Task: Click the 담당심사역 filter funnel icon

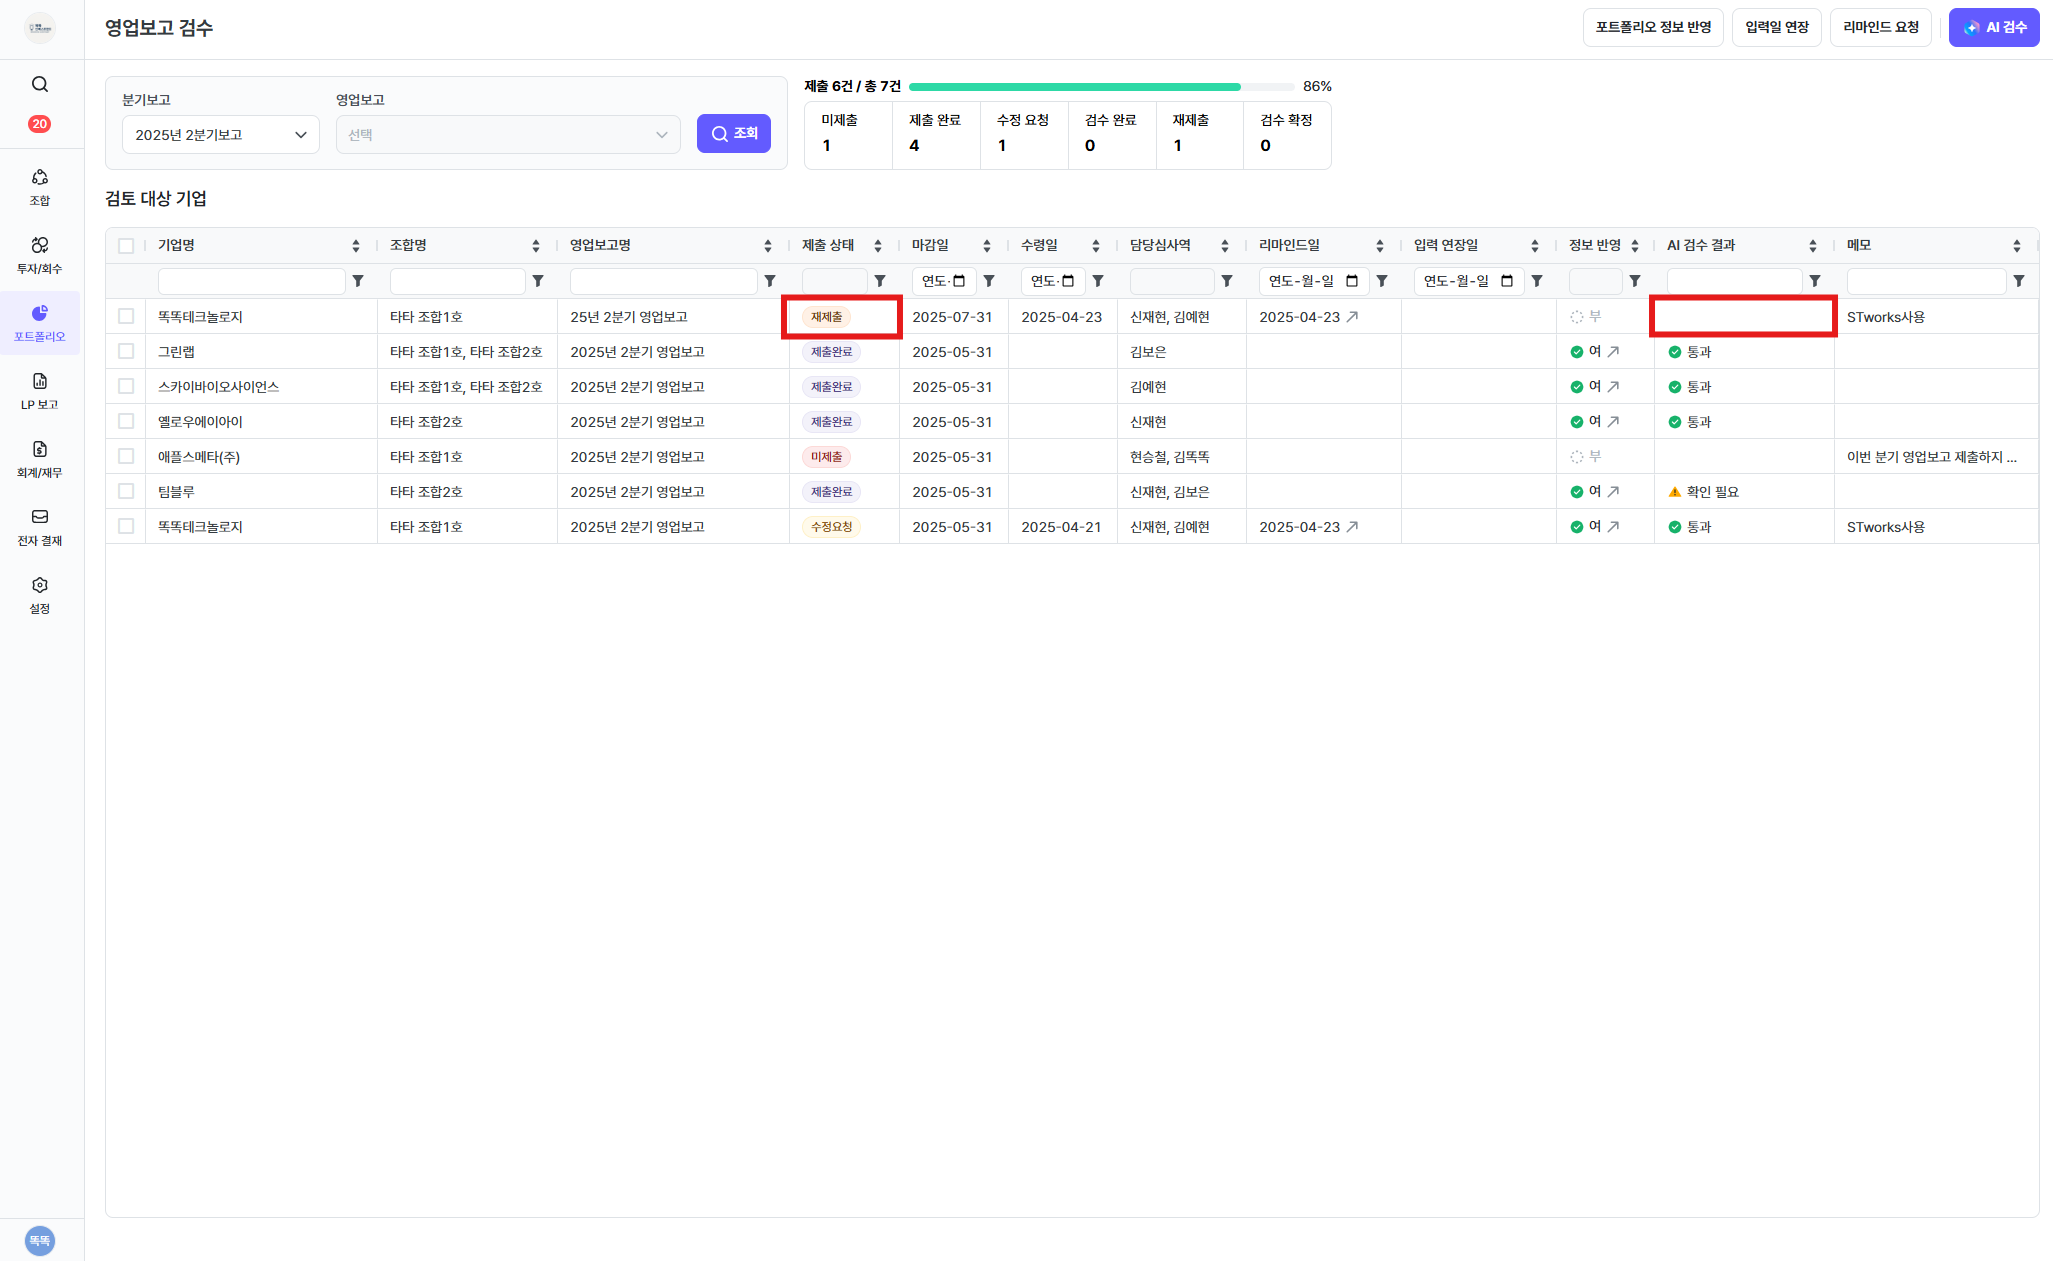Action: point(1227,281)
